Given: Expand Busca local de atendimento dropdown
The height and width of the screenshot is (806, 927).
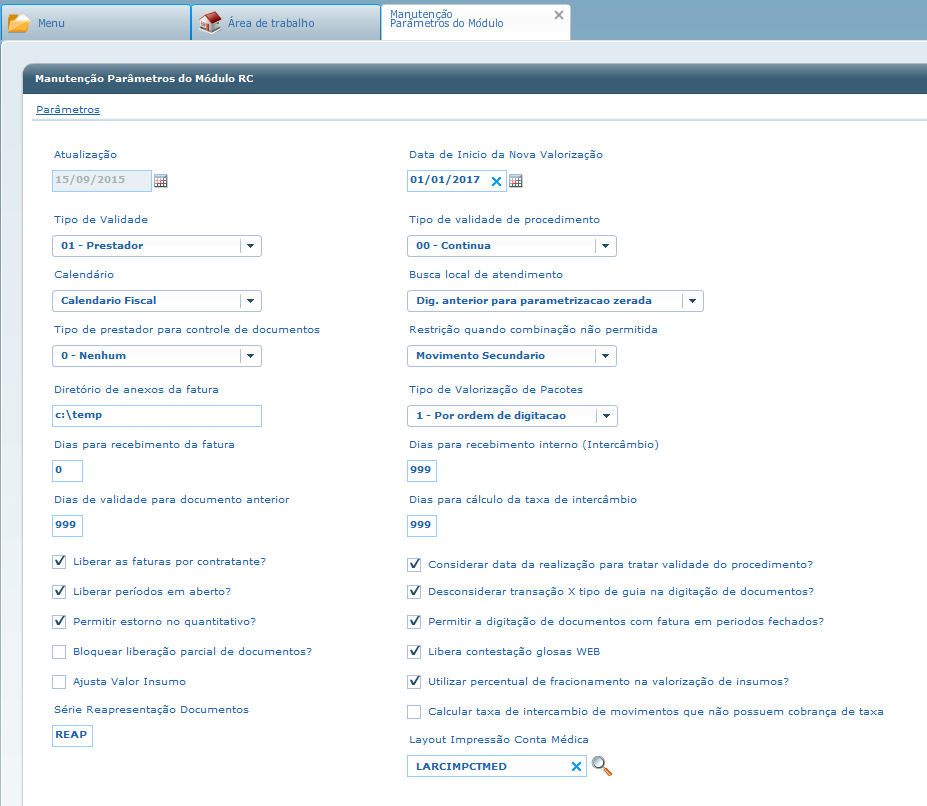Looking at the screenshot, I should 555,301.
